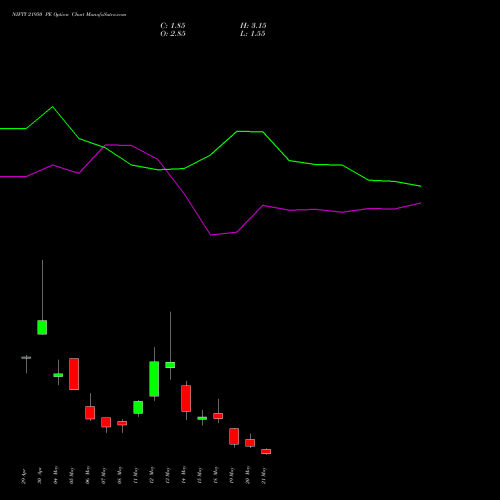This screenshot has height=500, width=500.
Task: Click the chart title text at top left
Action: click(69, 15)
